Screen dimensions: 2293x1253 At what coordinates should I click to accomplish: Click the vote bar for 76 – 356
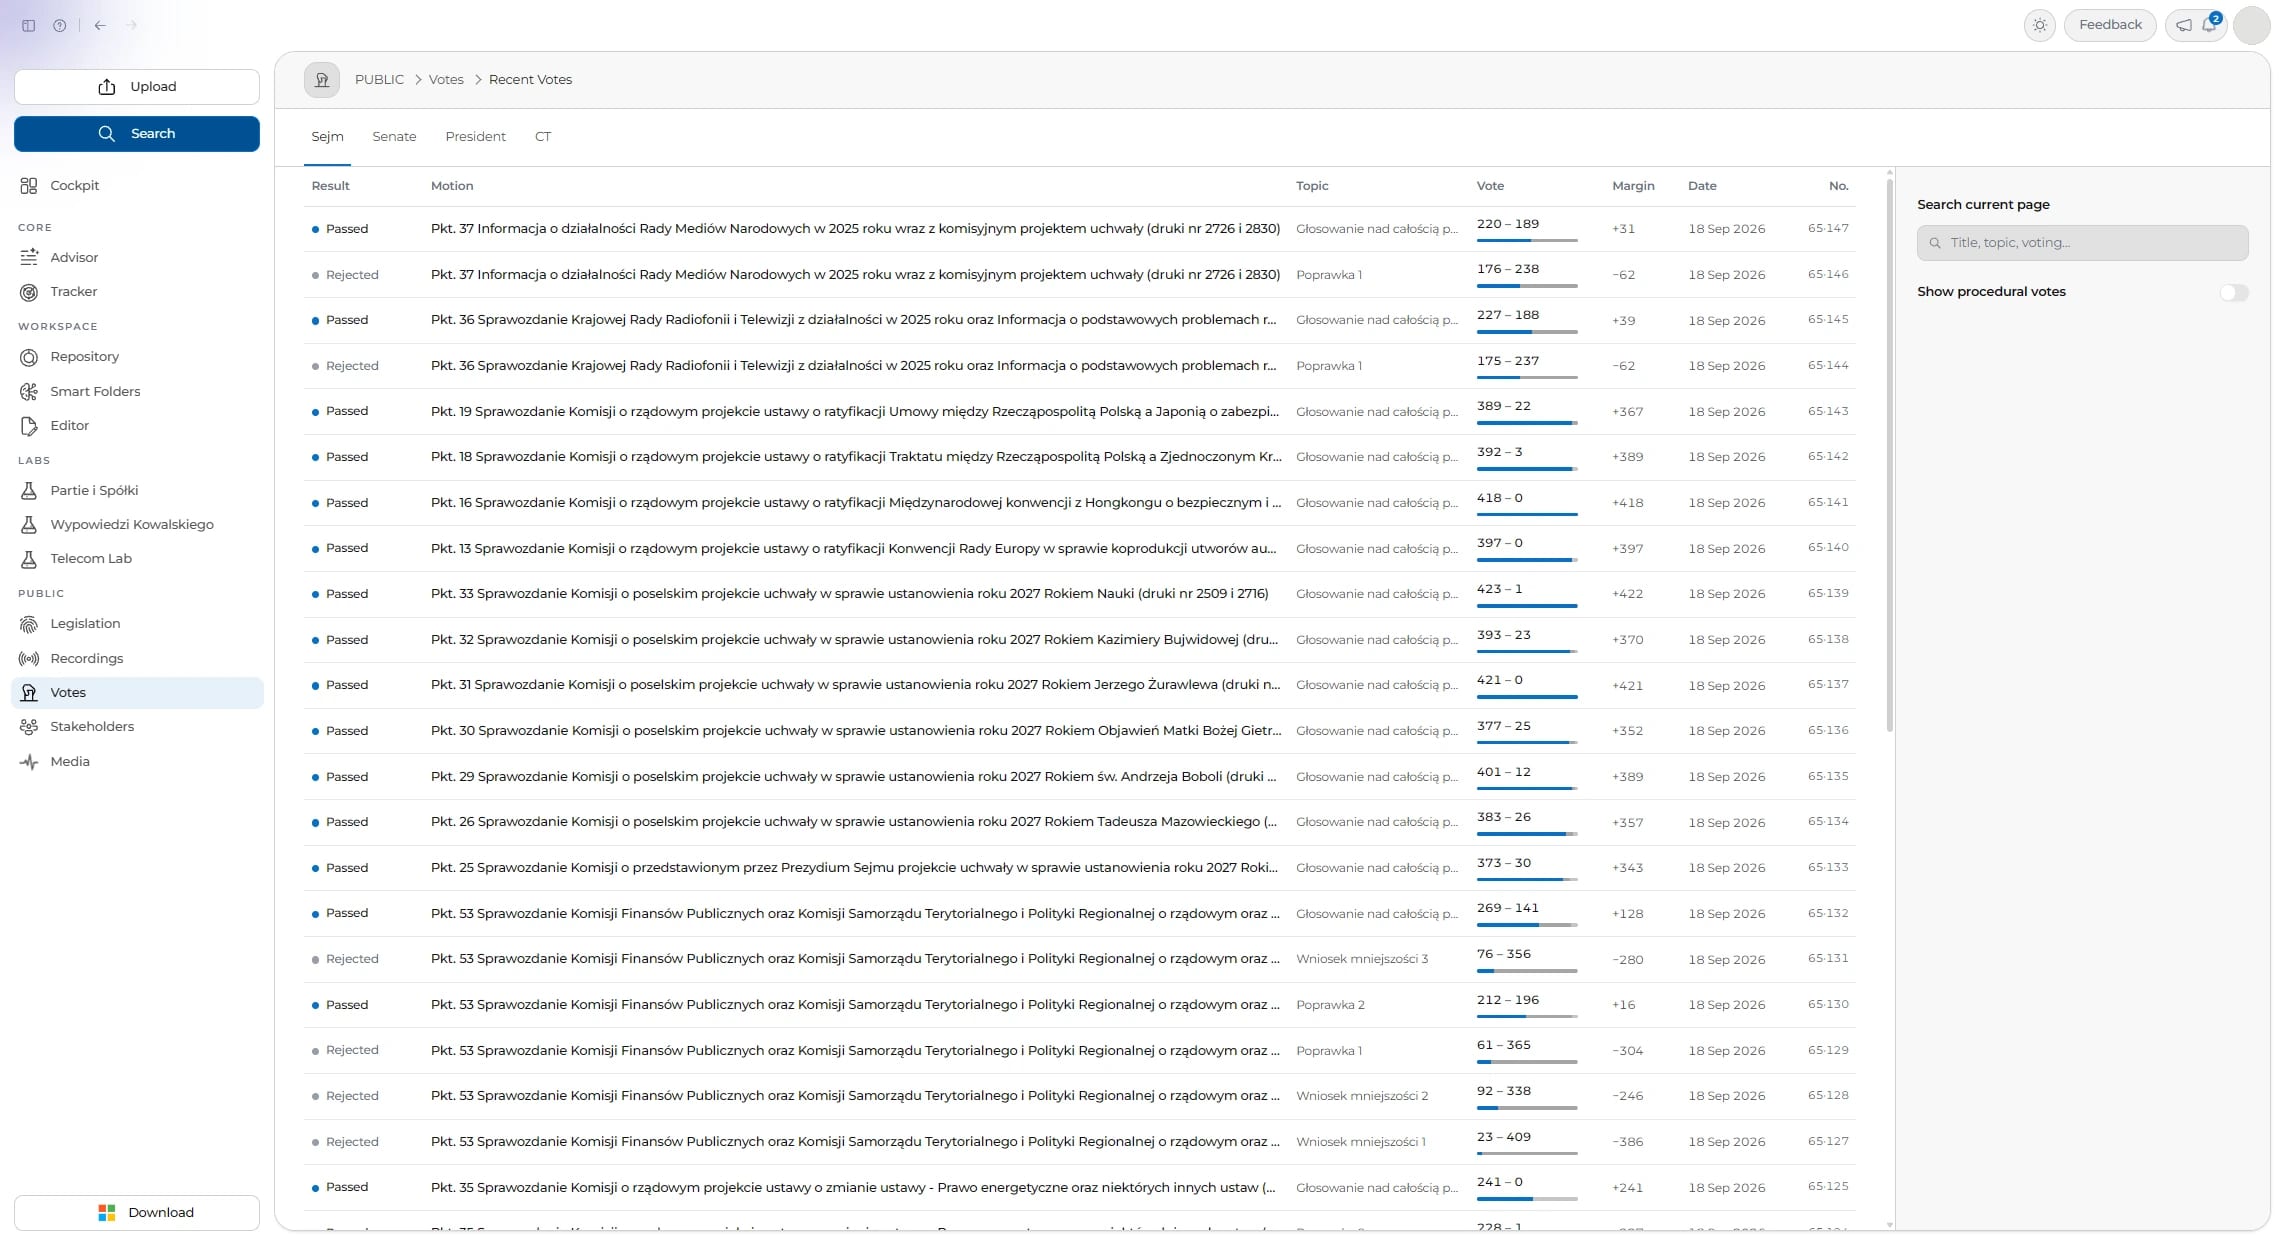(x=1527, y=971)
